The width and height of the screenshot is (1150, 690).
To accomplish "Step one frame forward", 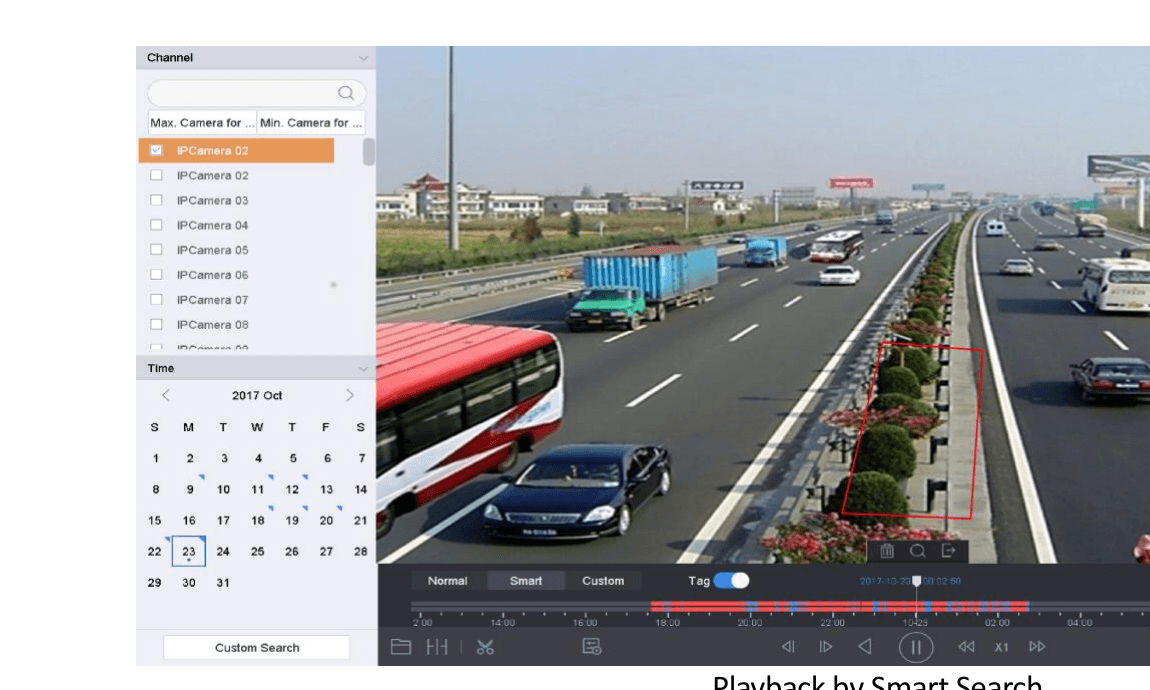I will pos(826,647).
